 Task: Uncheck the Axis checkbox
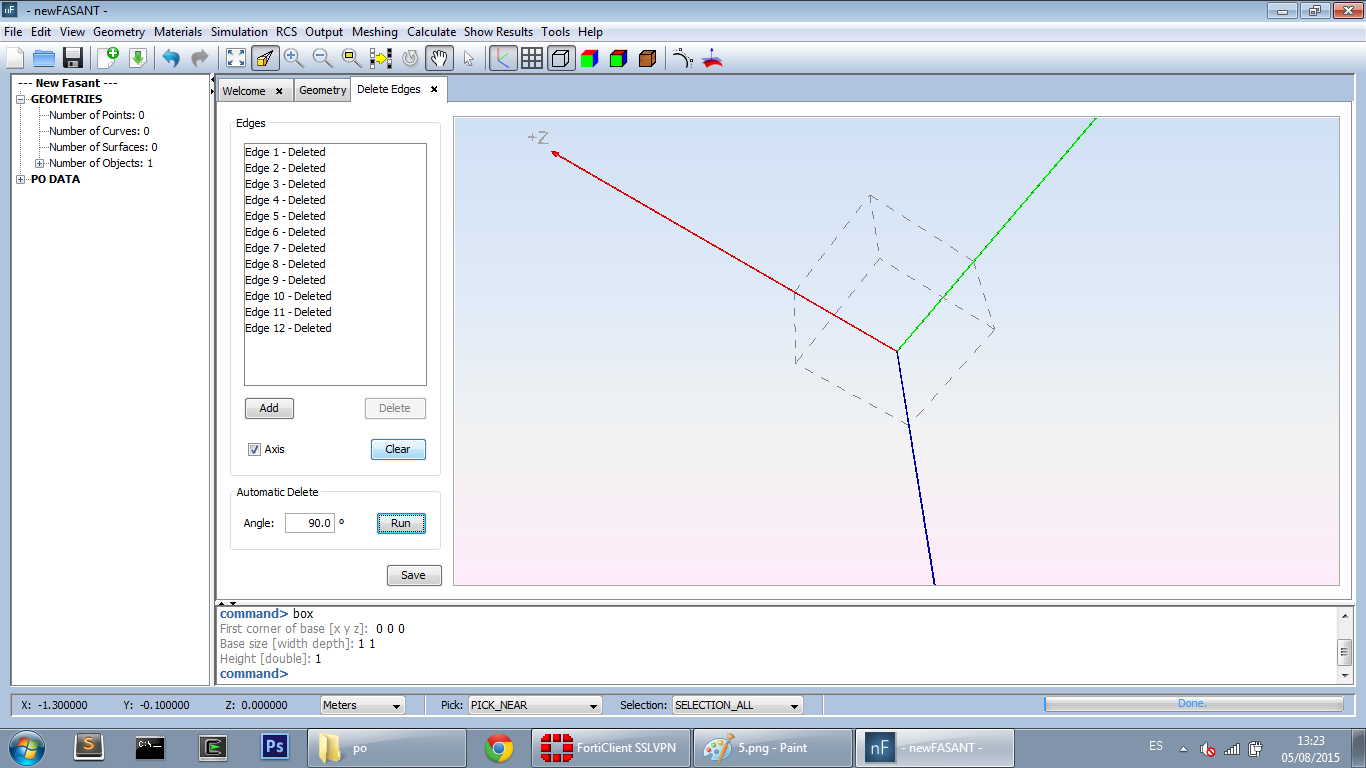pos(254,449)
